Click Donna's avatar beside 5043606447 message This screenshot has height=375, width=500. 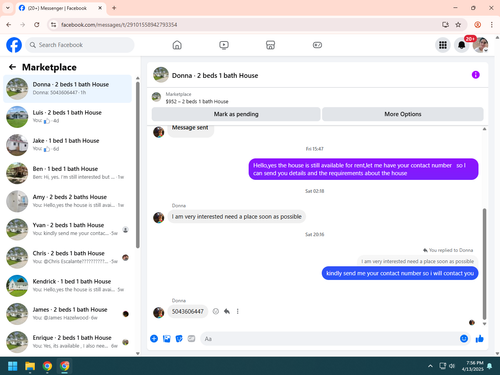pos(158,312)
